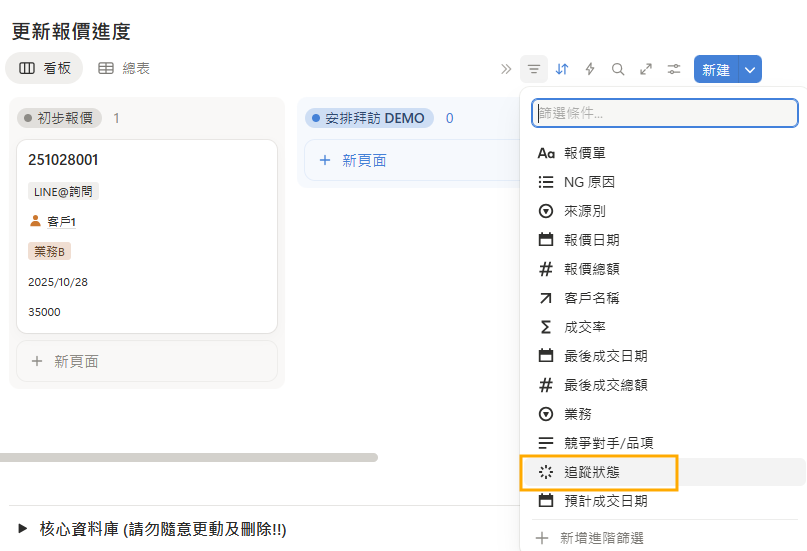This screenshot has width=807, height=551.
Task: Select 客戶名稱 relation property
Action: pos(592,298)
